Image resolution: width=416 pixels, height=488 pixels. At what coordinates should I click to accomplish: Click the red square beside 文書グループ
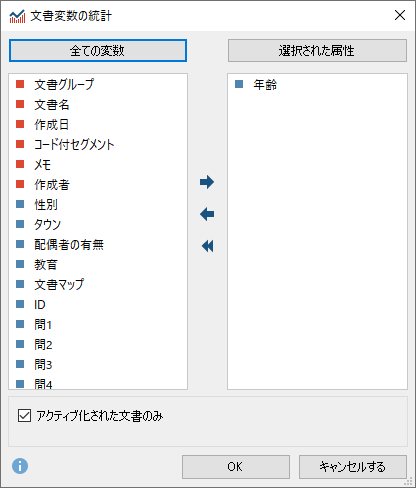pos(20,84)
